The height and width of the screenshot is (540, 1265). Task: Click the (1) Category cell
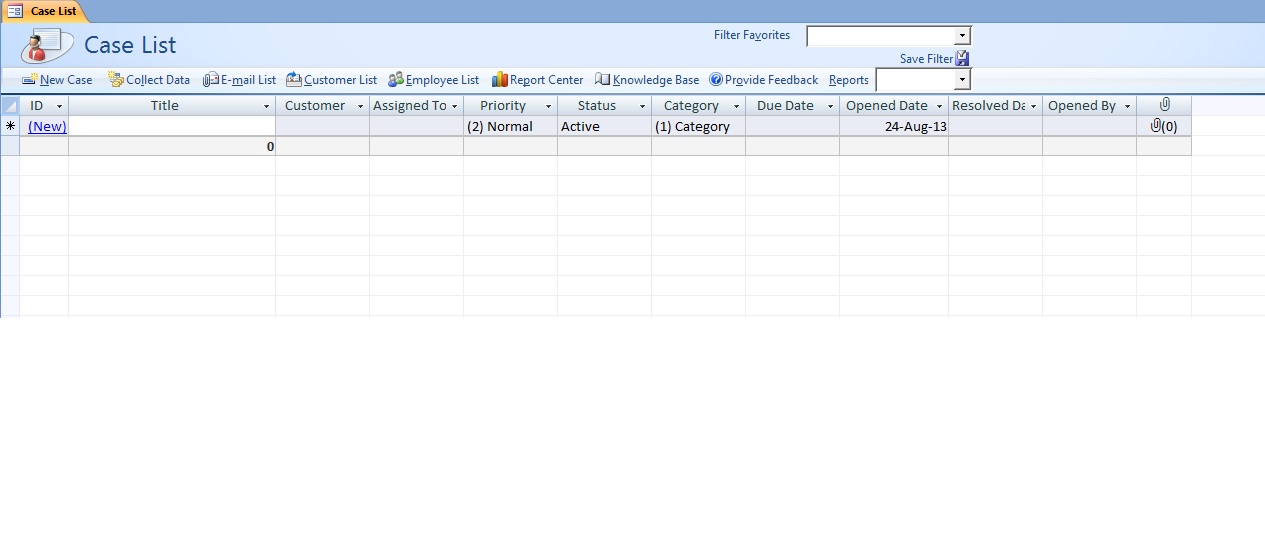[x=698, y=126]
